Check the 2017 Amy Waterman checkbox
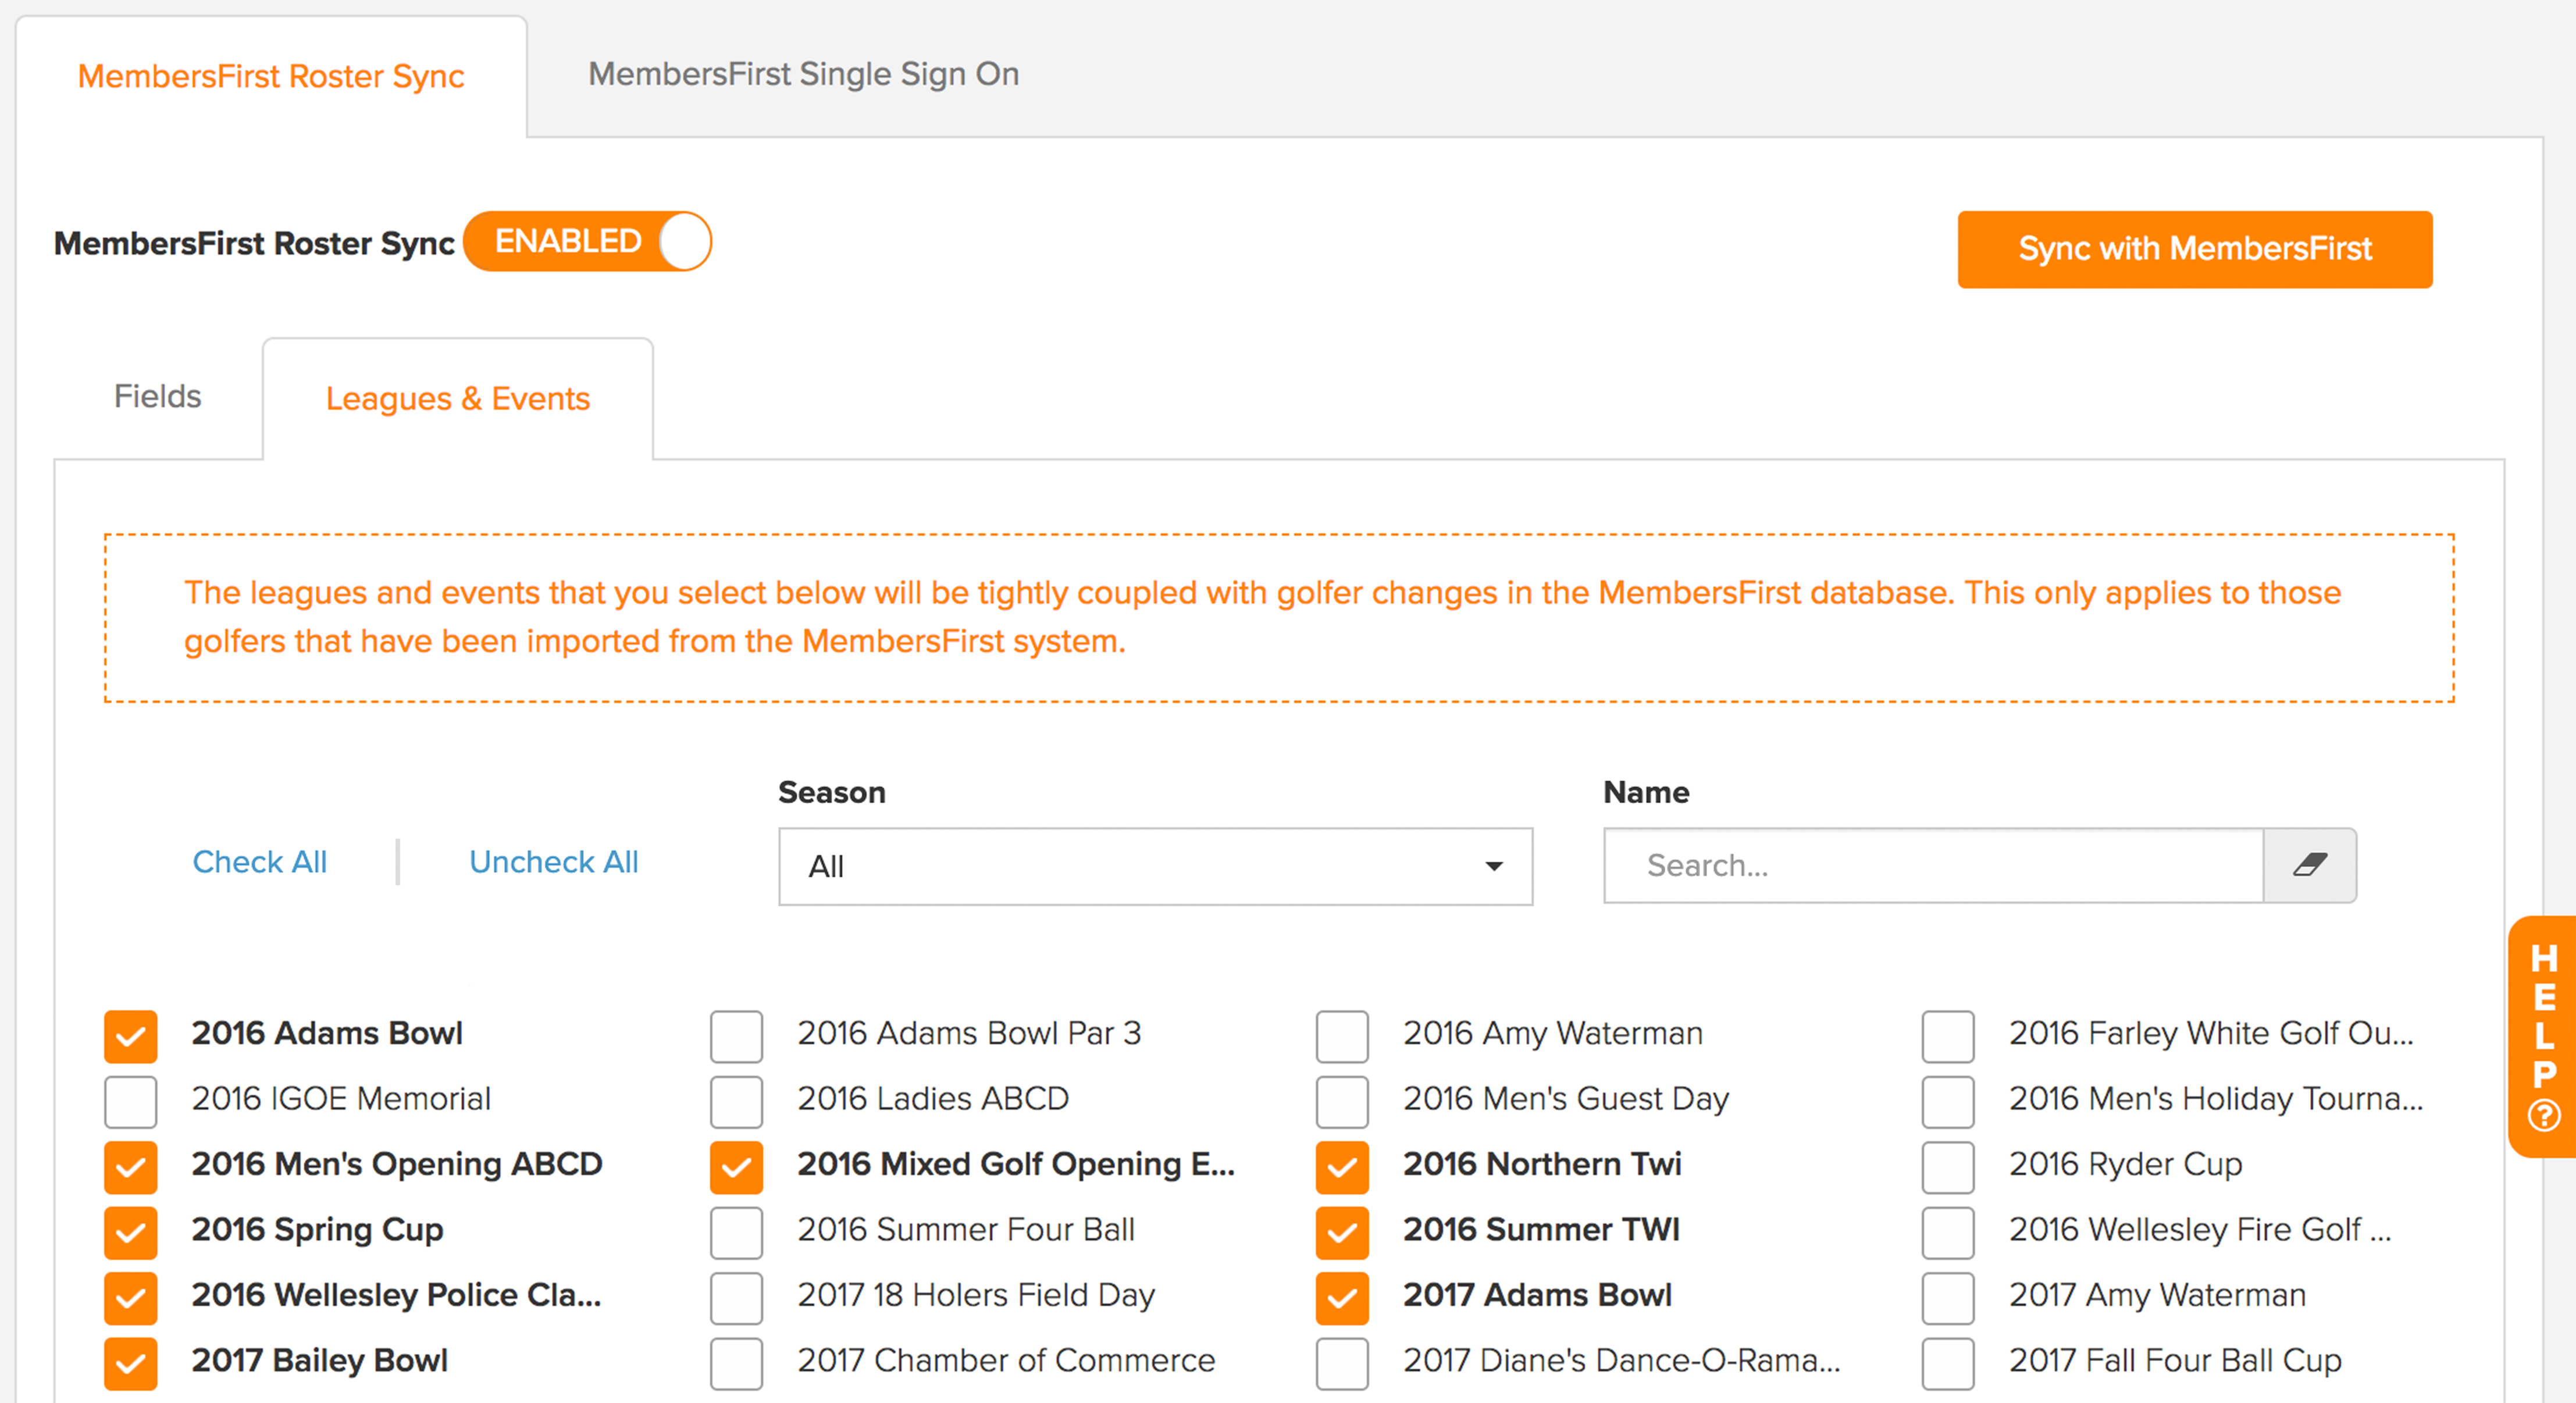Screen dimensions: 2576x1403 pyautogui.click(x=1948, y=1298)
